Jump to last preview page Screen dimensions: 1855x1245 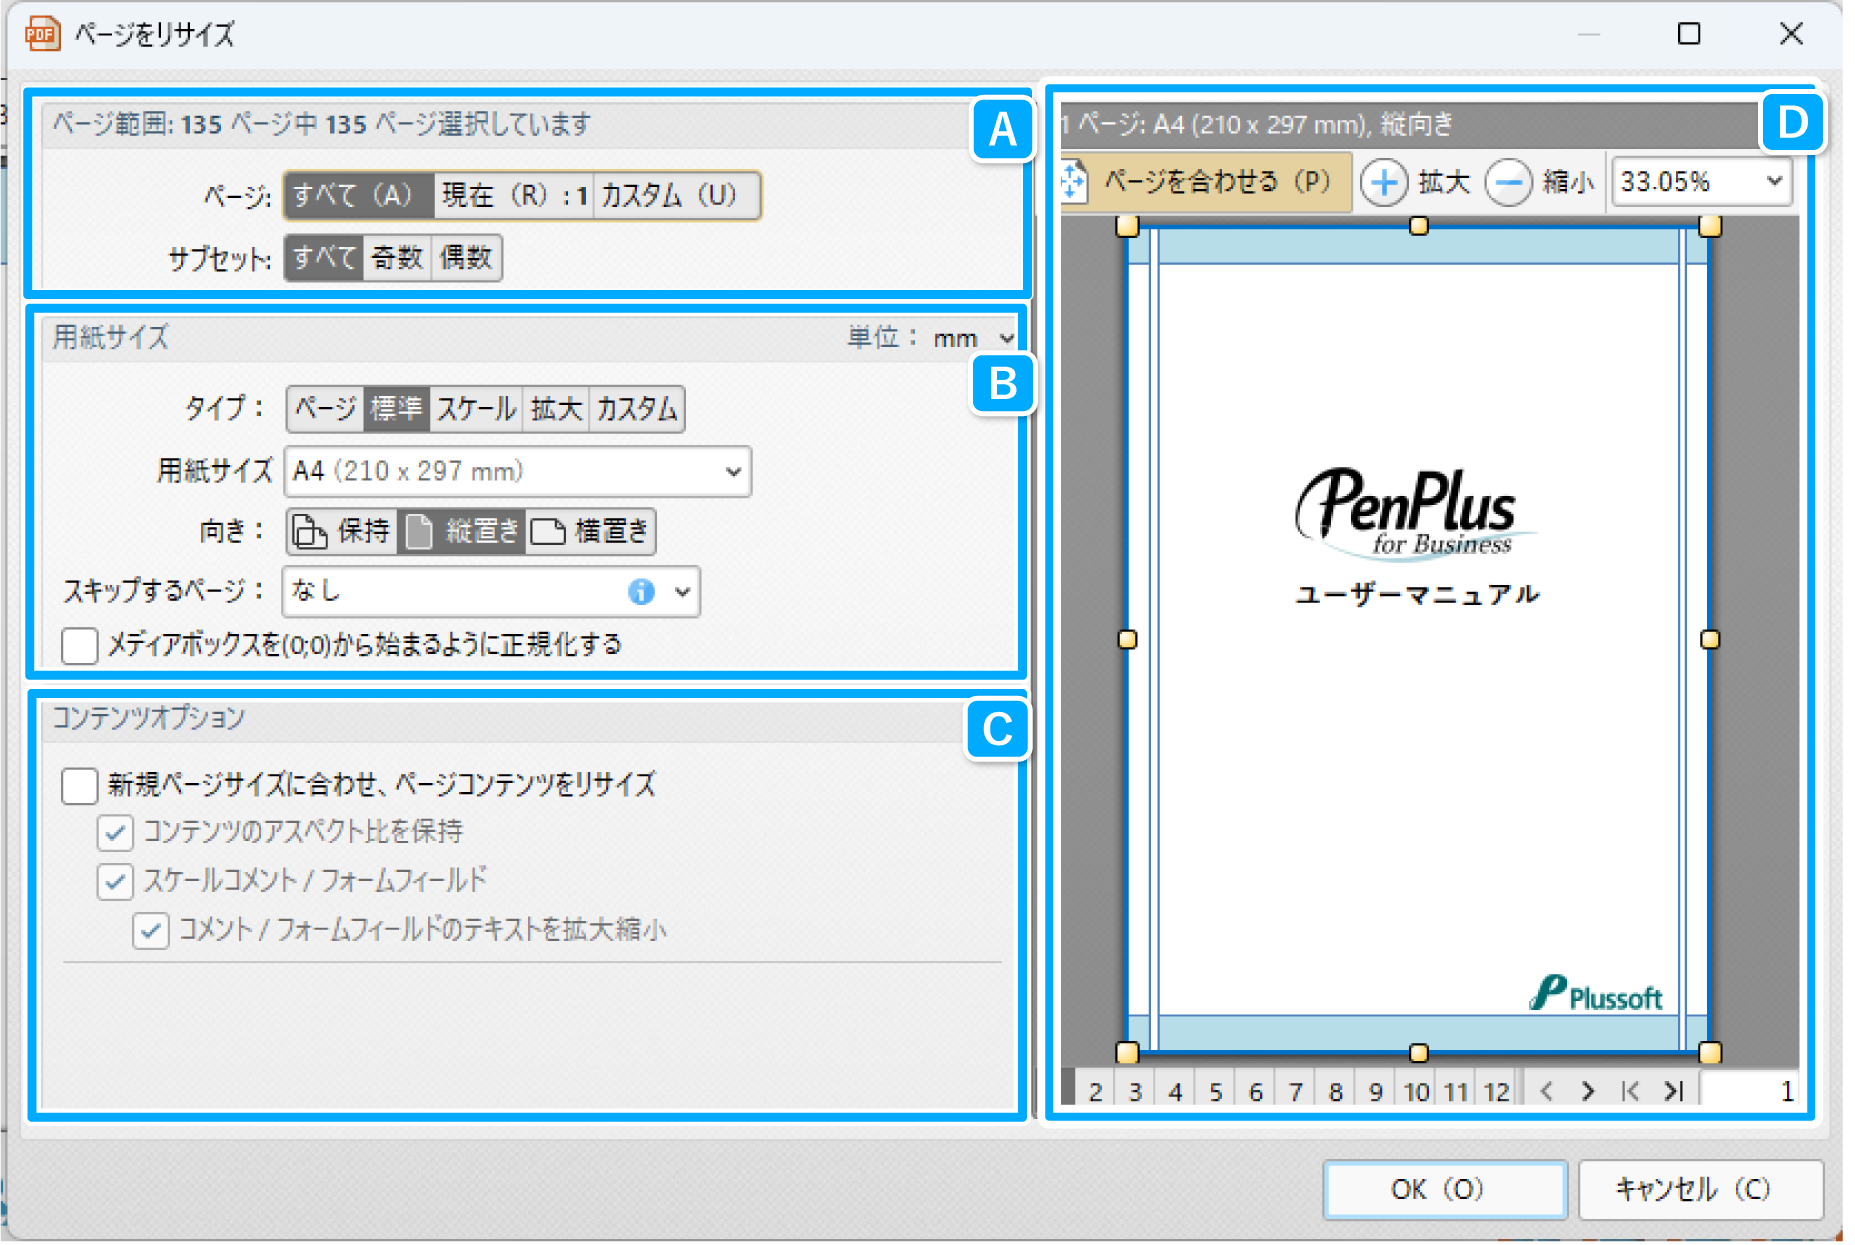1674,1091
